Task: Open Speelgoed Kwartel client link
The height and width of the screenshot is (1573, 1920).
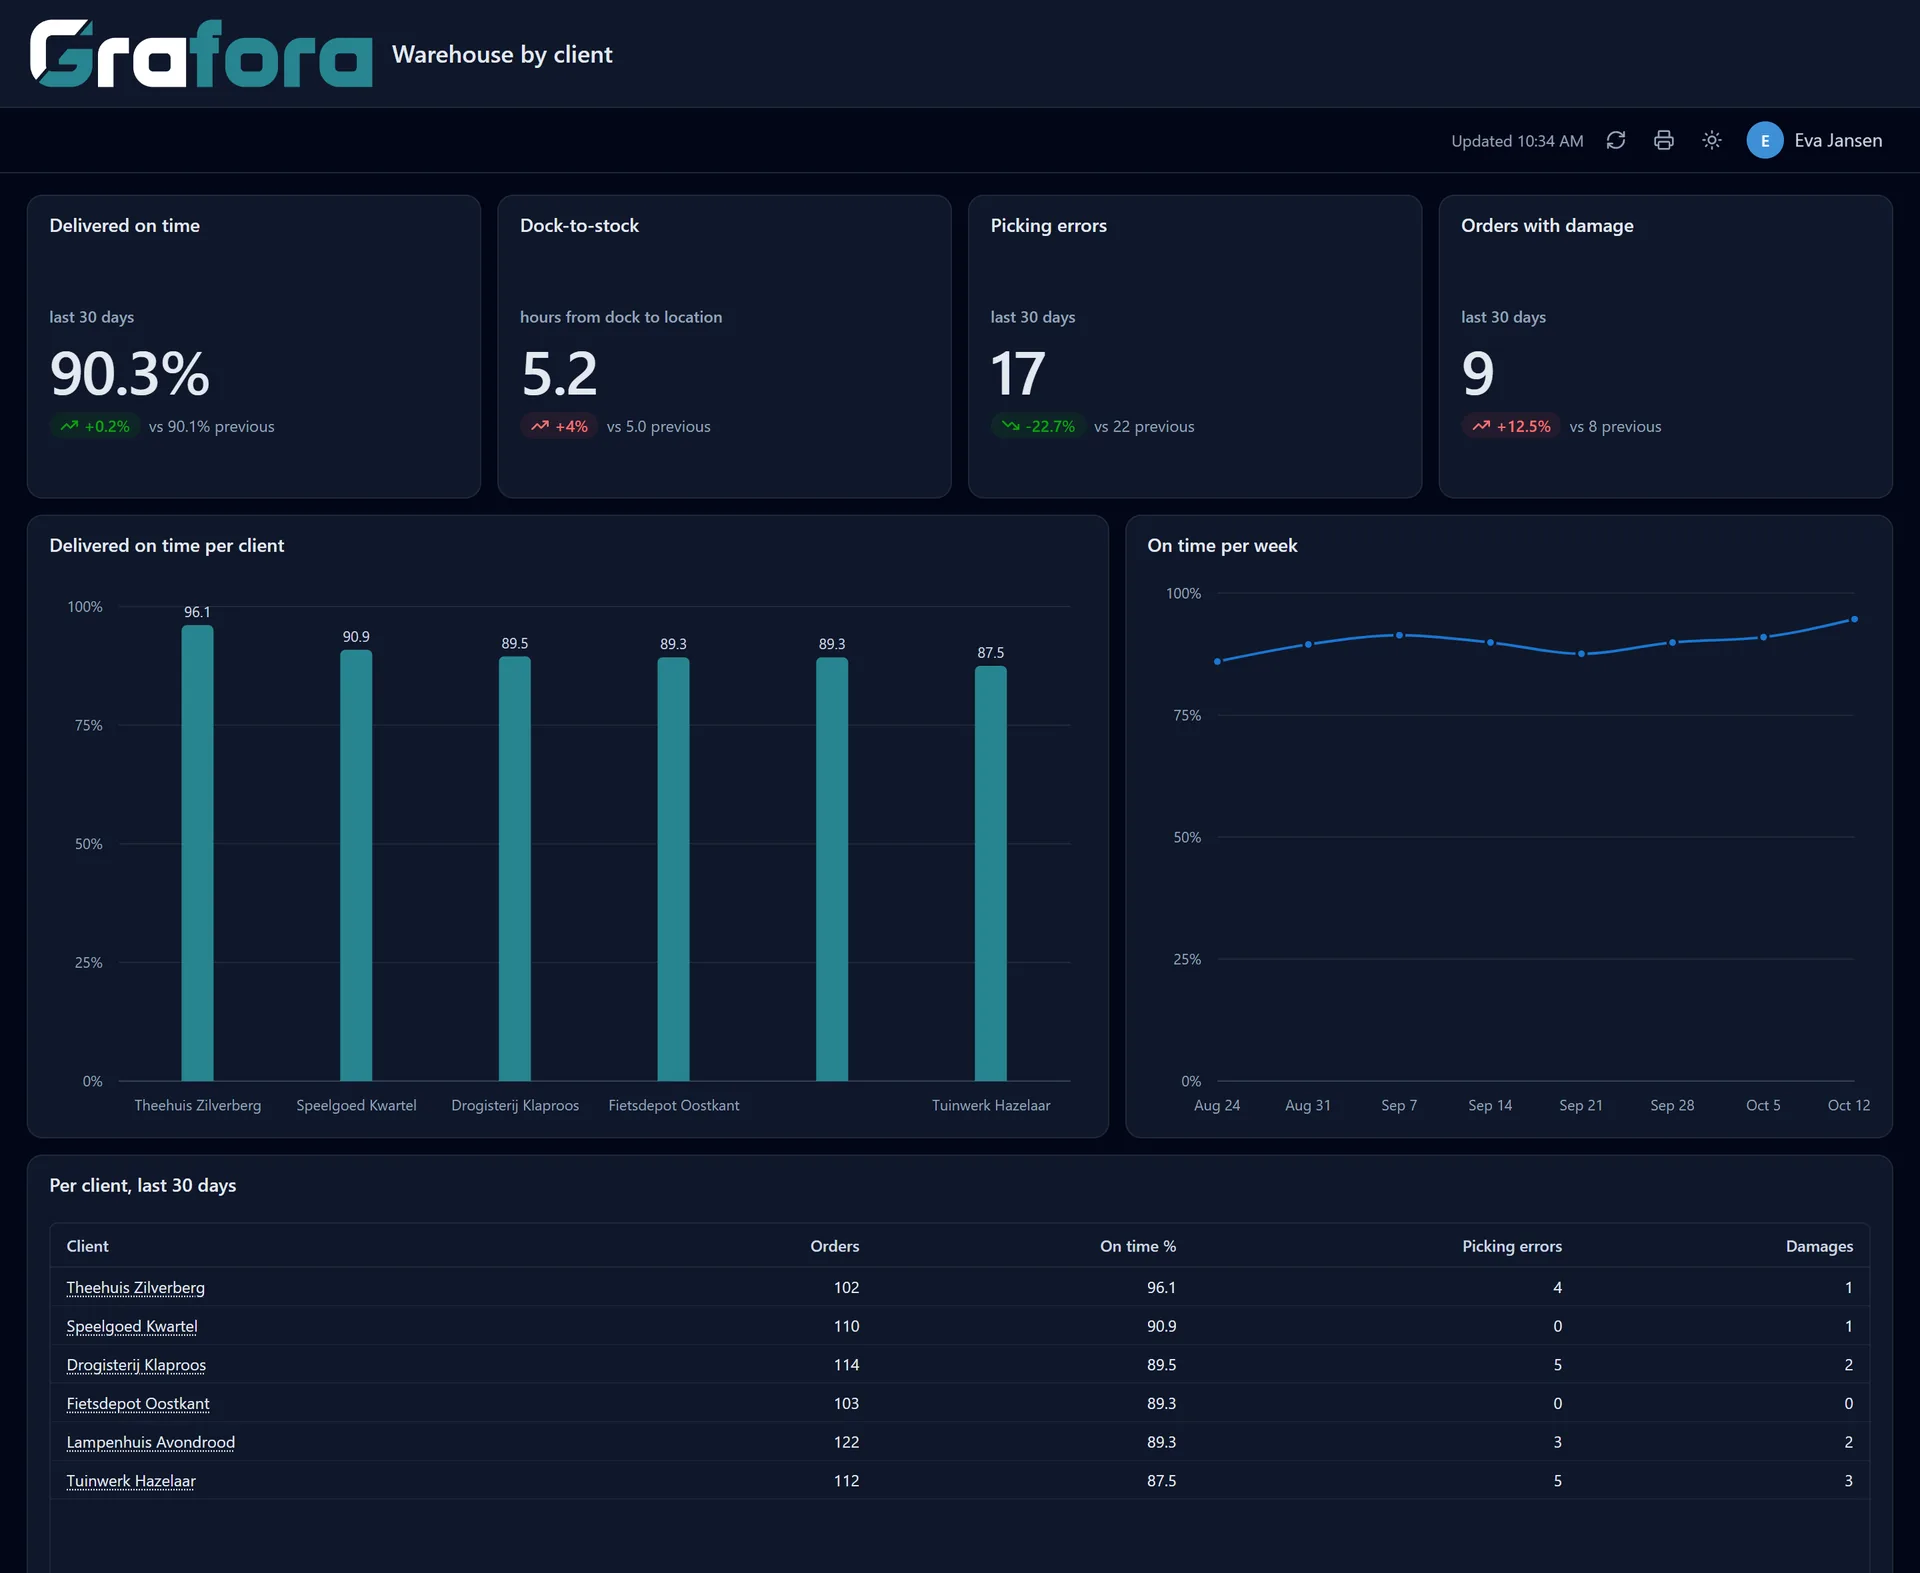Action: (x=132, y=1326)
